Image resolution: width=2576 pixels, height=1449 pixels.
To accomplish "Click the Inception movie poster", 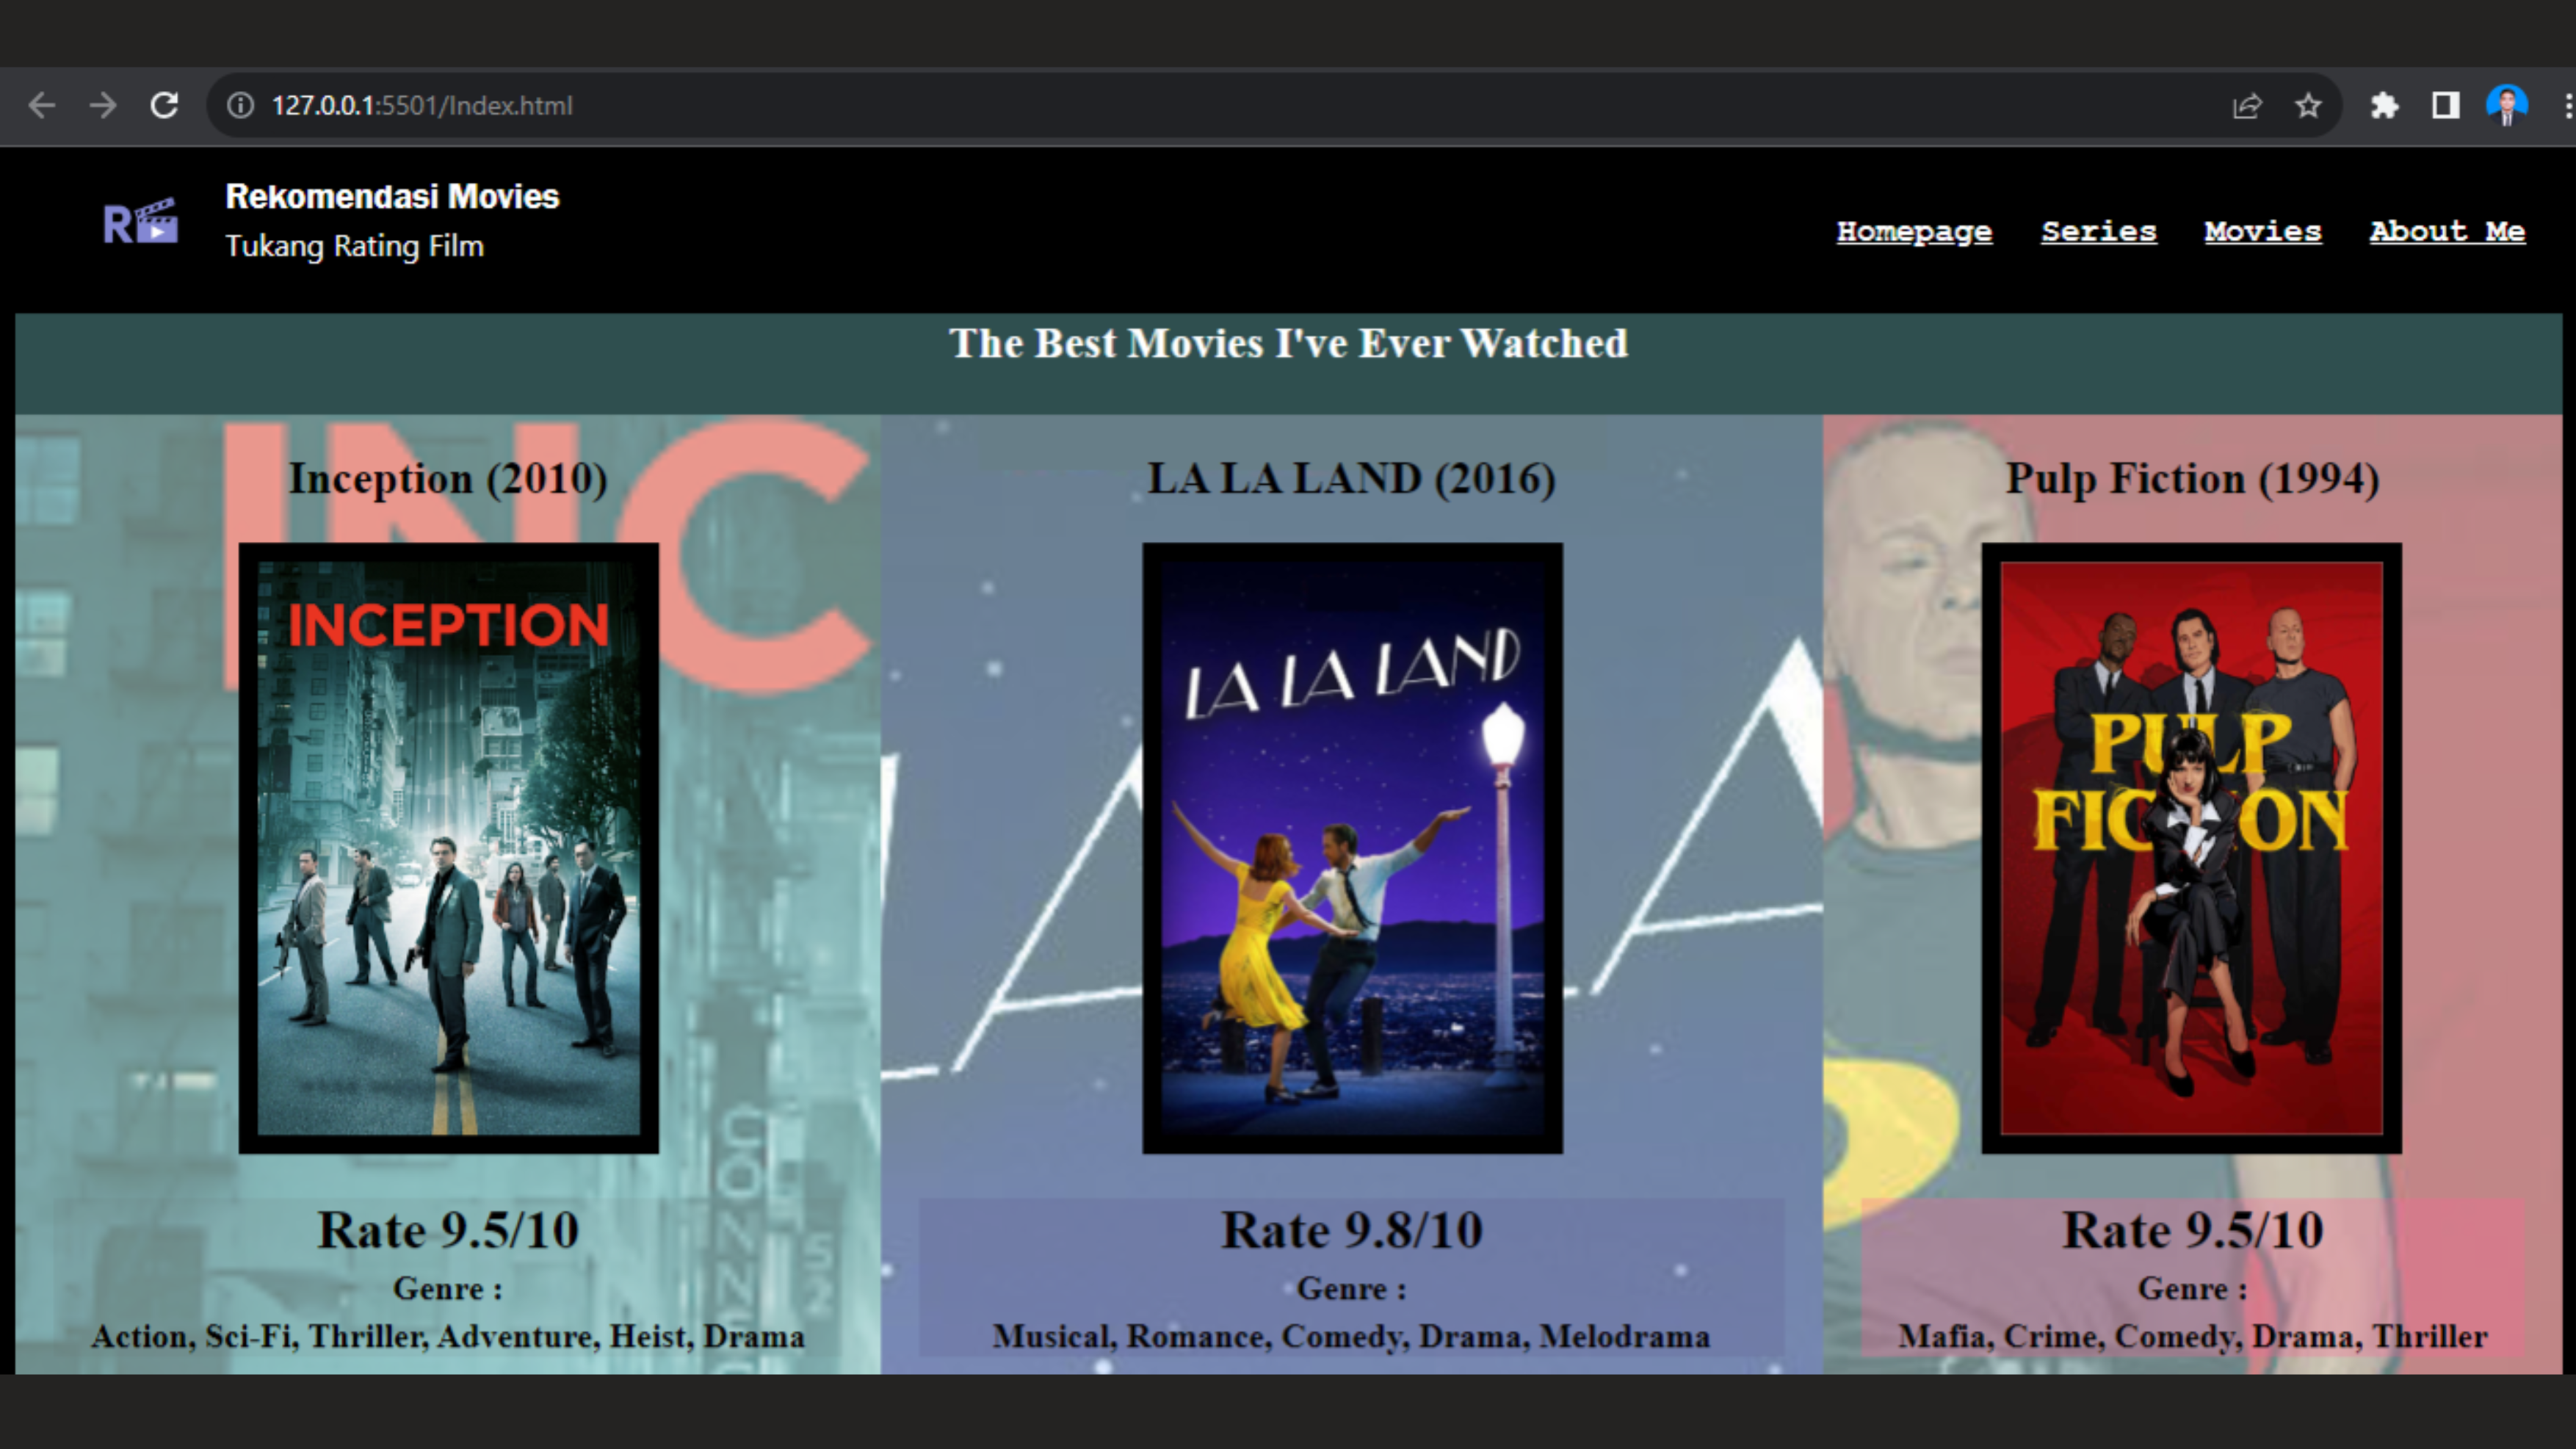I will point(449,848).
